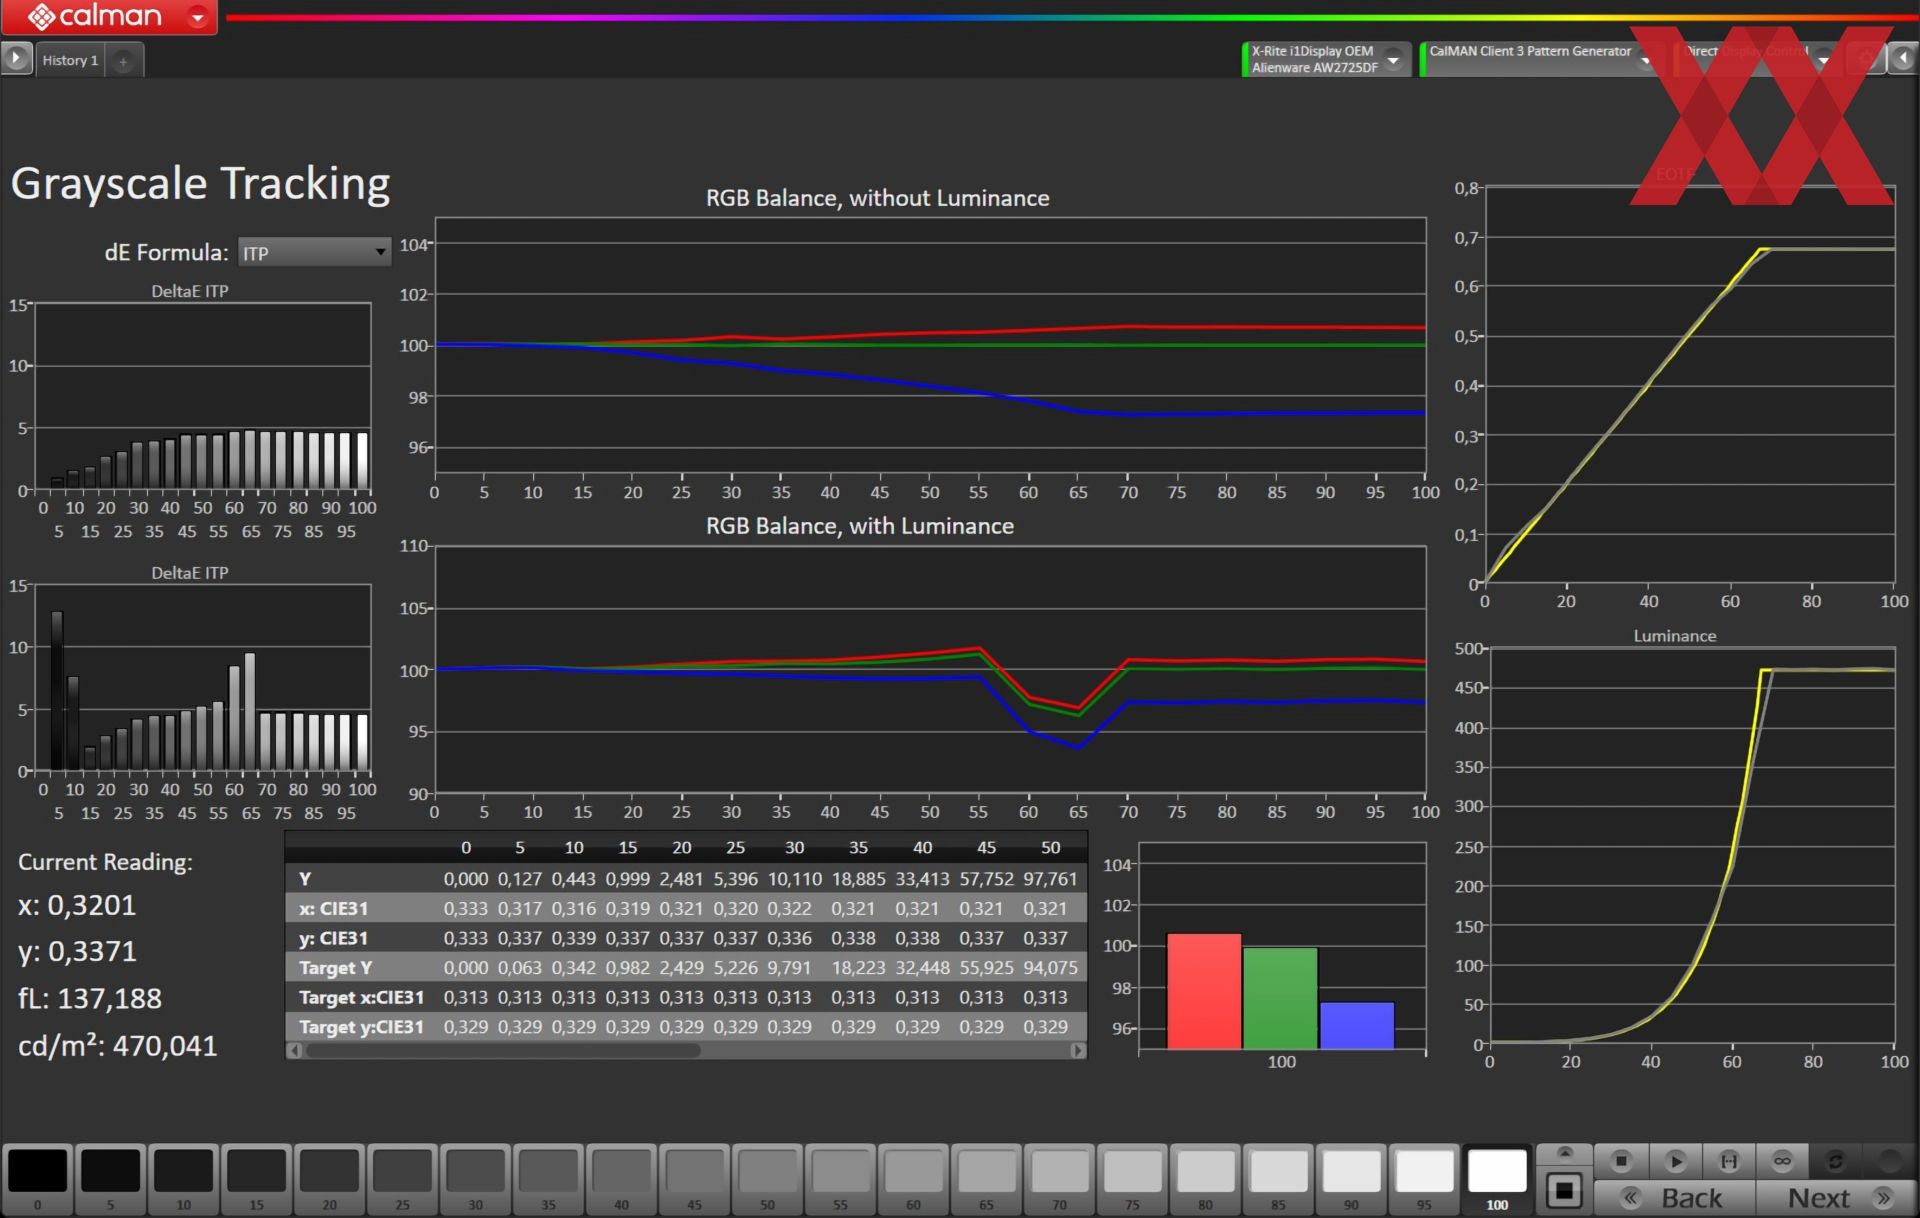The image size is (1920, 1218).
Task: Click the Grayscale Tracking page title
Action: (x=200, y=184)
